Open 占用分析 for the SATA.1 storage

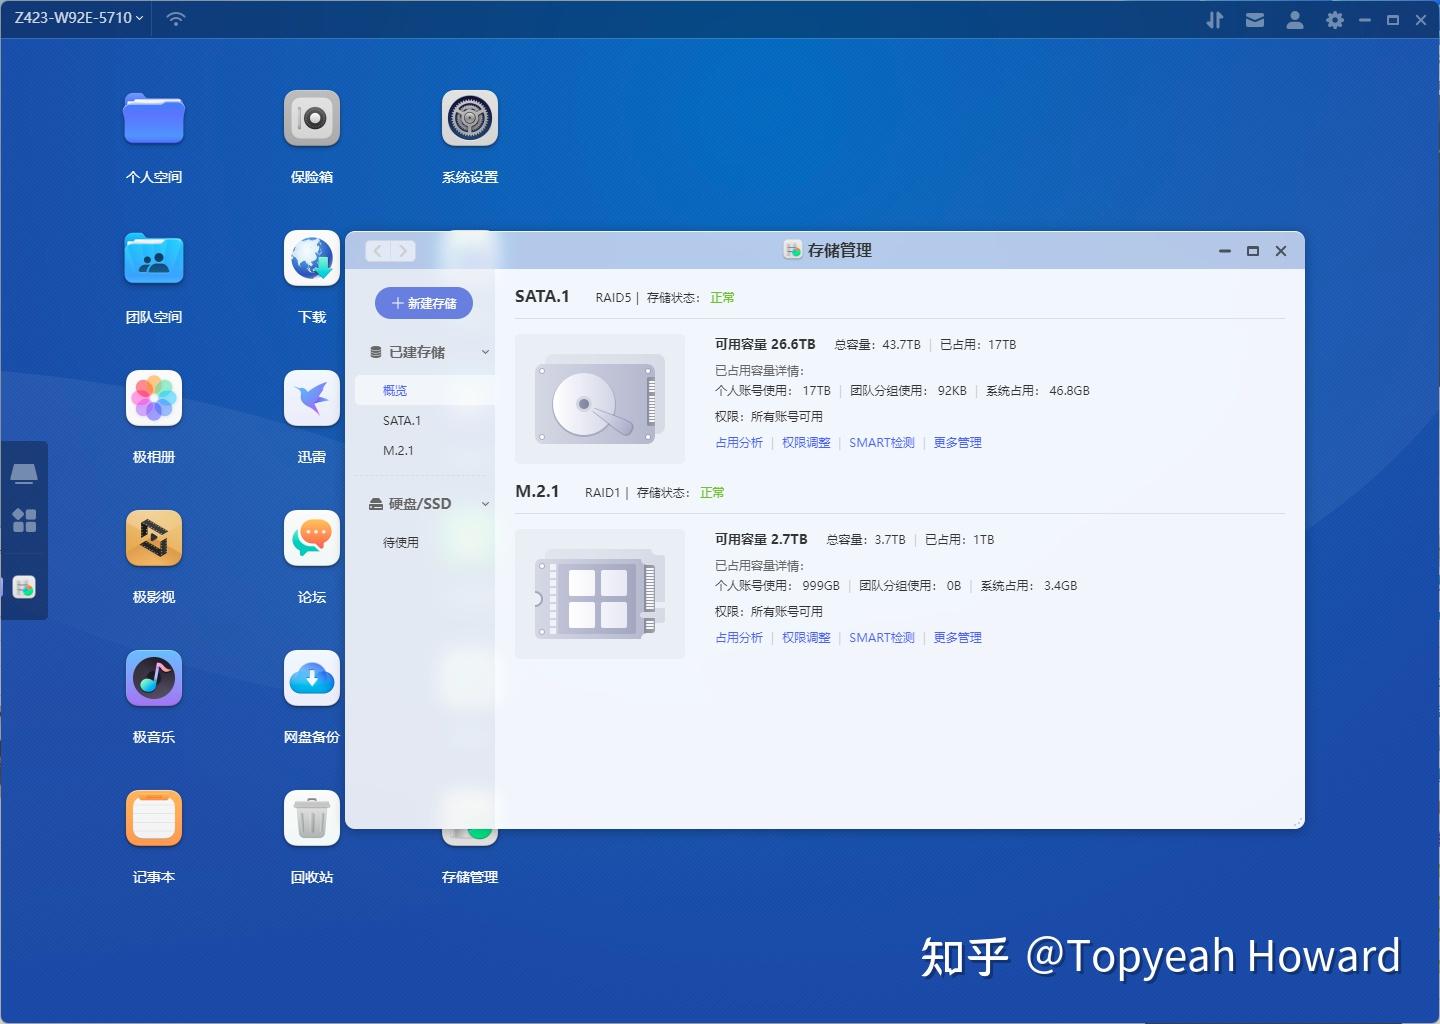739,442
